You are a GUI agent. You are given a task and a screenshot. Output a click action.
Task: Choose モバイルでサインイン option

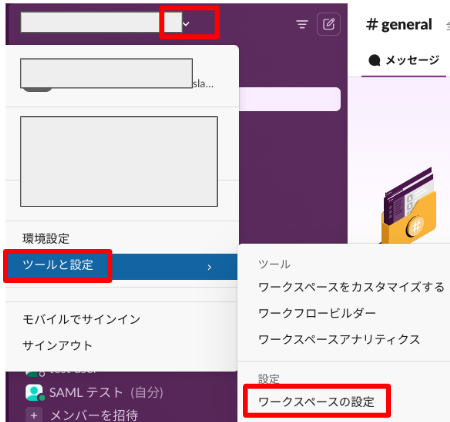(x=81, y=319)
